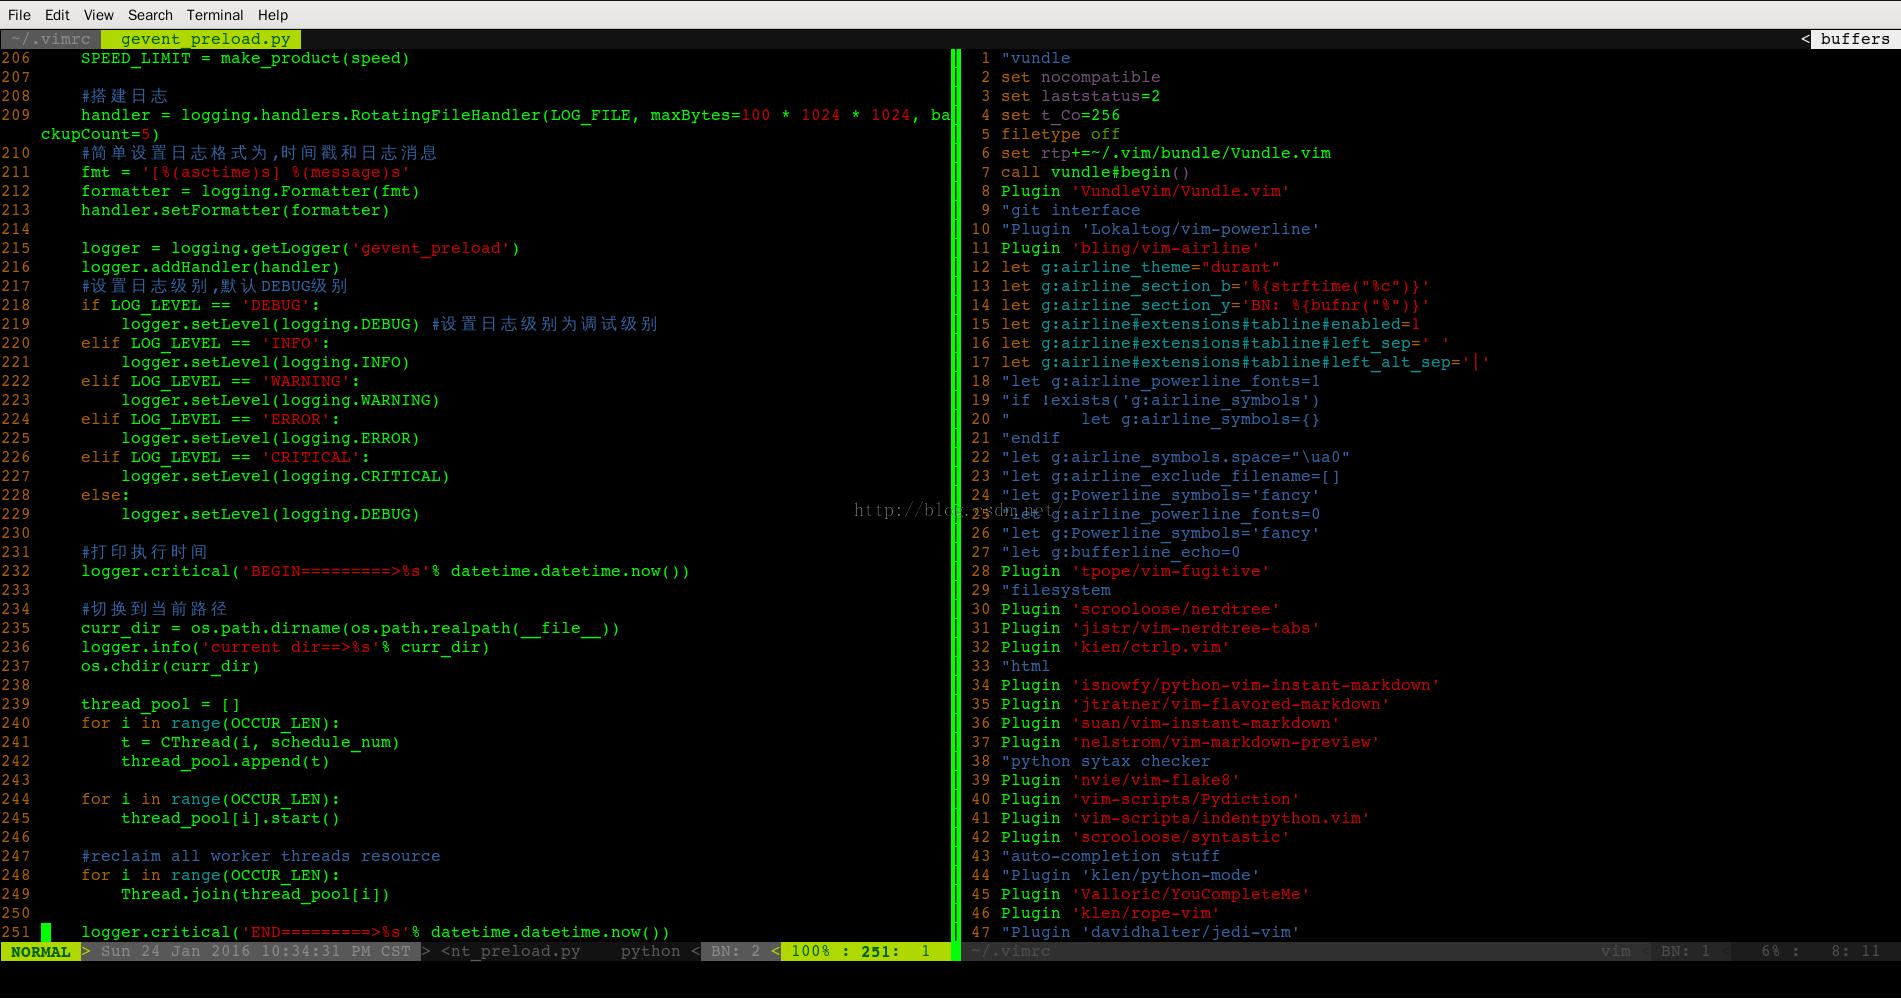The image size is (1901, 999).
Task: Click the "python sytax checker comment line
Action: coord(1105,761)
